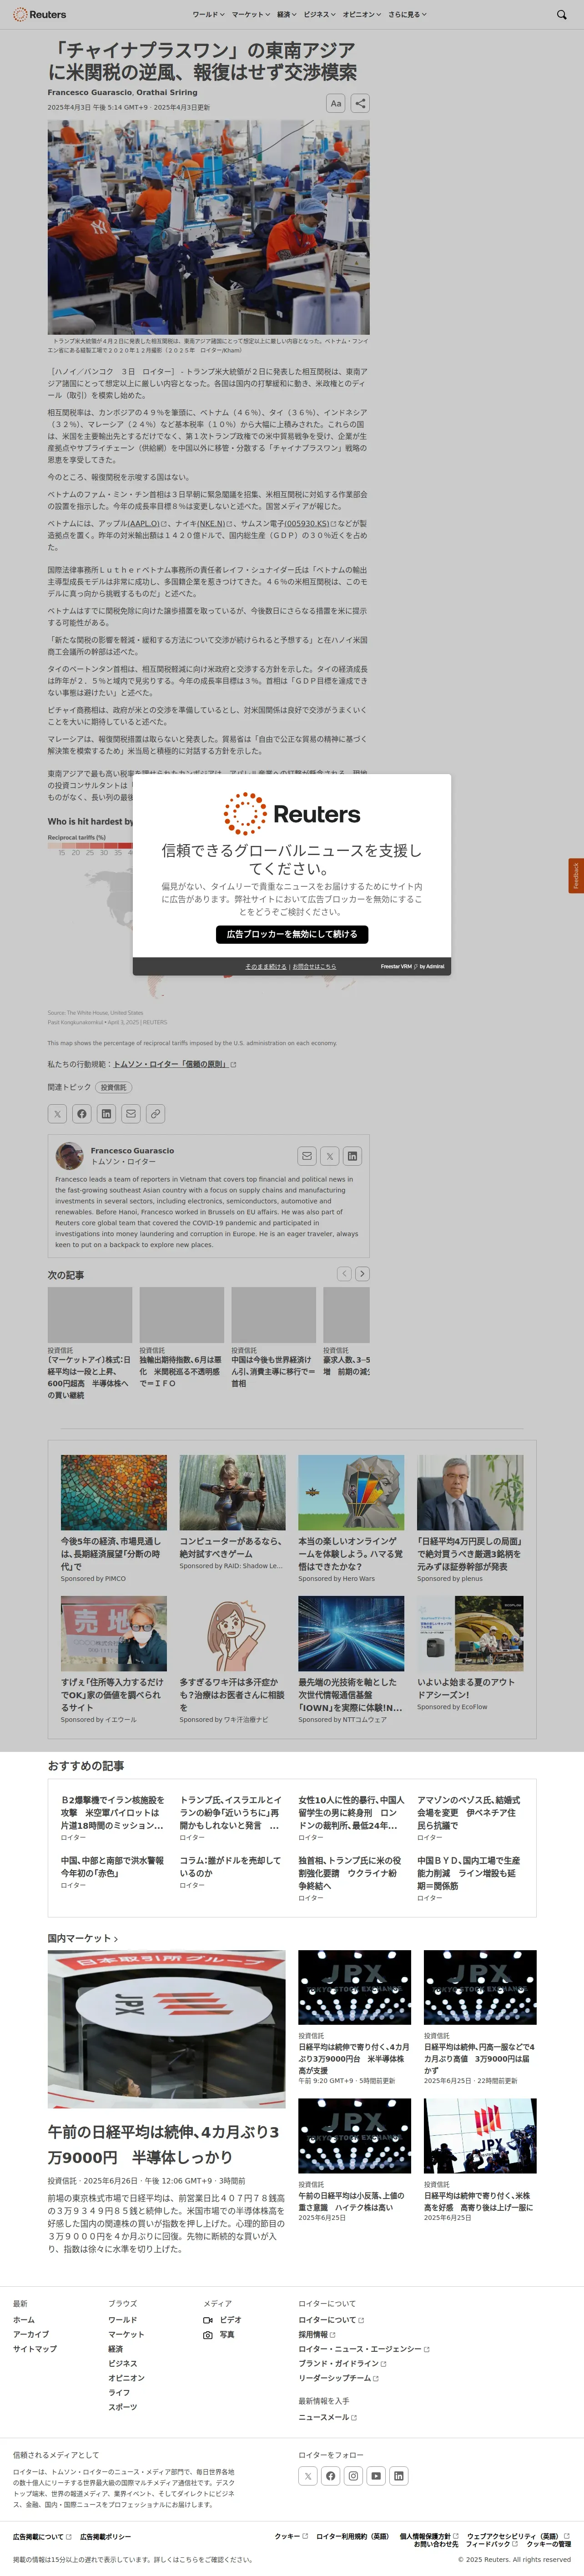This screenshot has width=584, height=2576.
Task: Copy article link with the chain icon
Action: pyautogui.click(x=155, y=1113)
